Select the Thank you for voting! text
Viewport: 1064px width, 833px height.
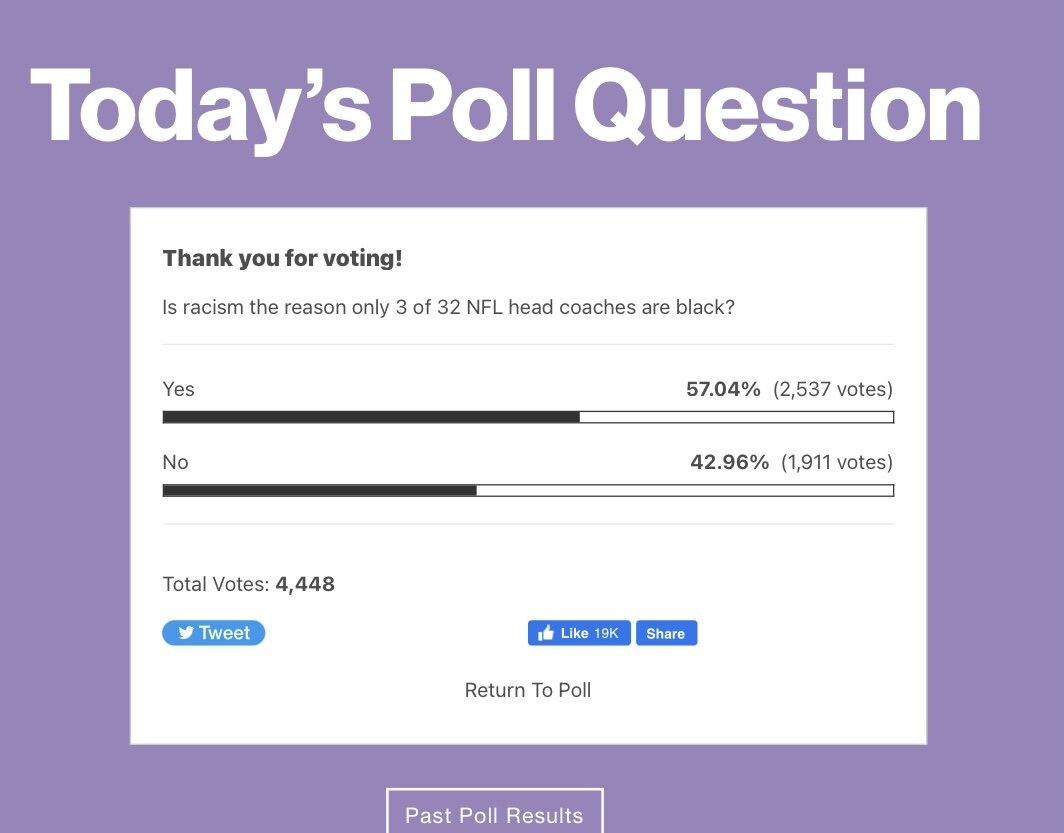(x=282, y=259)
